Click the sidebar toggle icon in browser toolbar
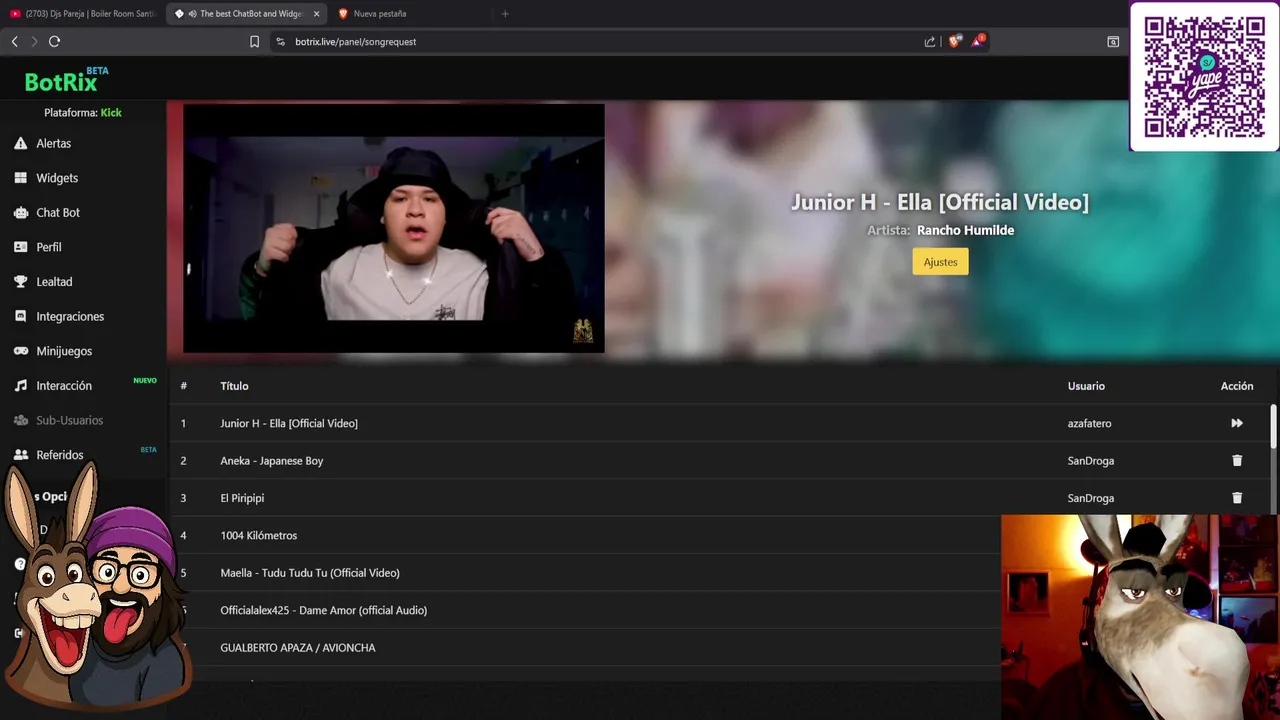The height and width of the screenshot is (720, 1280). pos(1113,41)
